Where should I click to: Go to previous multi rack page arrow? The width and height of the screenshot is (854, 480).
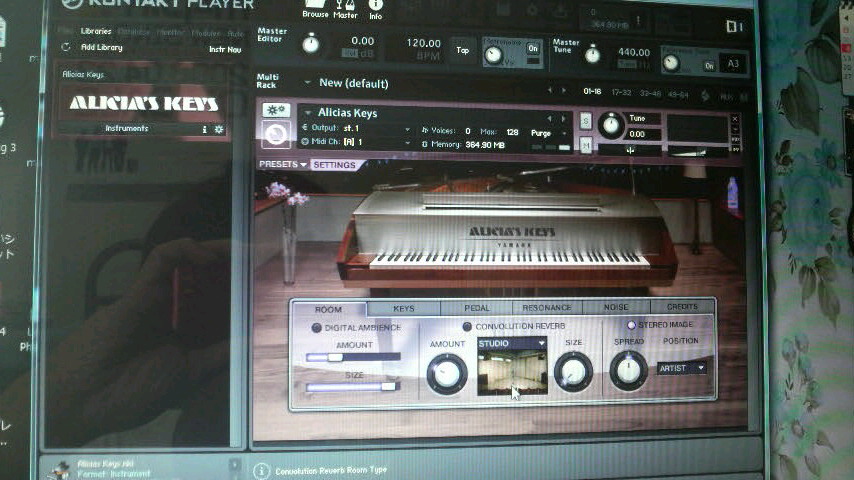pos(550,90)
